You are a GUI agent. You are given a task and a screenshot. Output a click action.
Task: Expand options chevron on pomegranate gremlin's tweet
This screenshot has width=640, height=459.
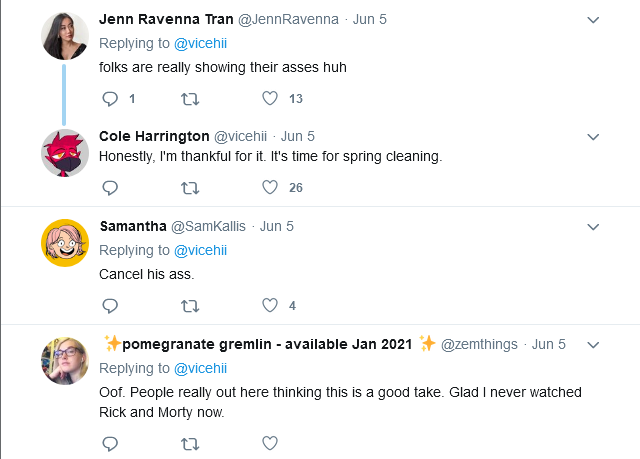(x=593, y=345)
